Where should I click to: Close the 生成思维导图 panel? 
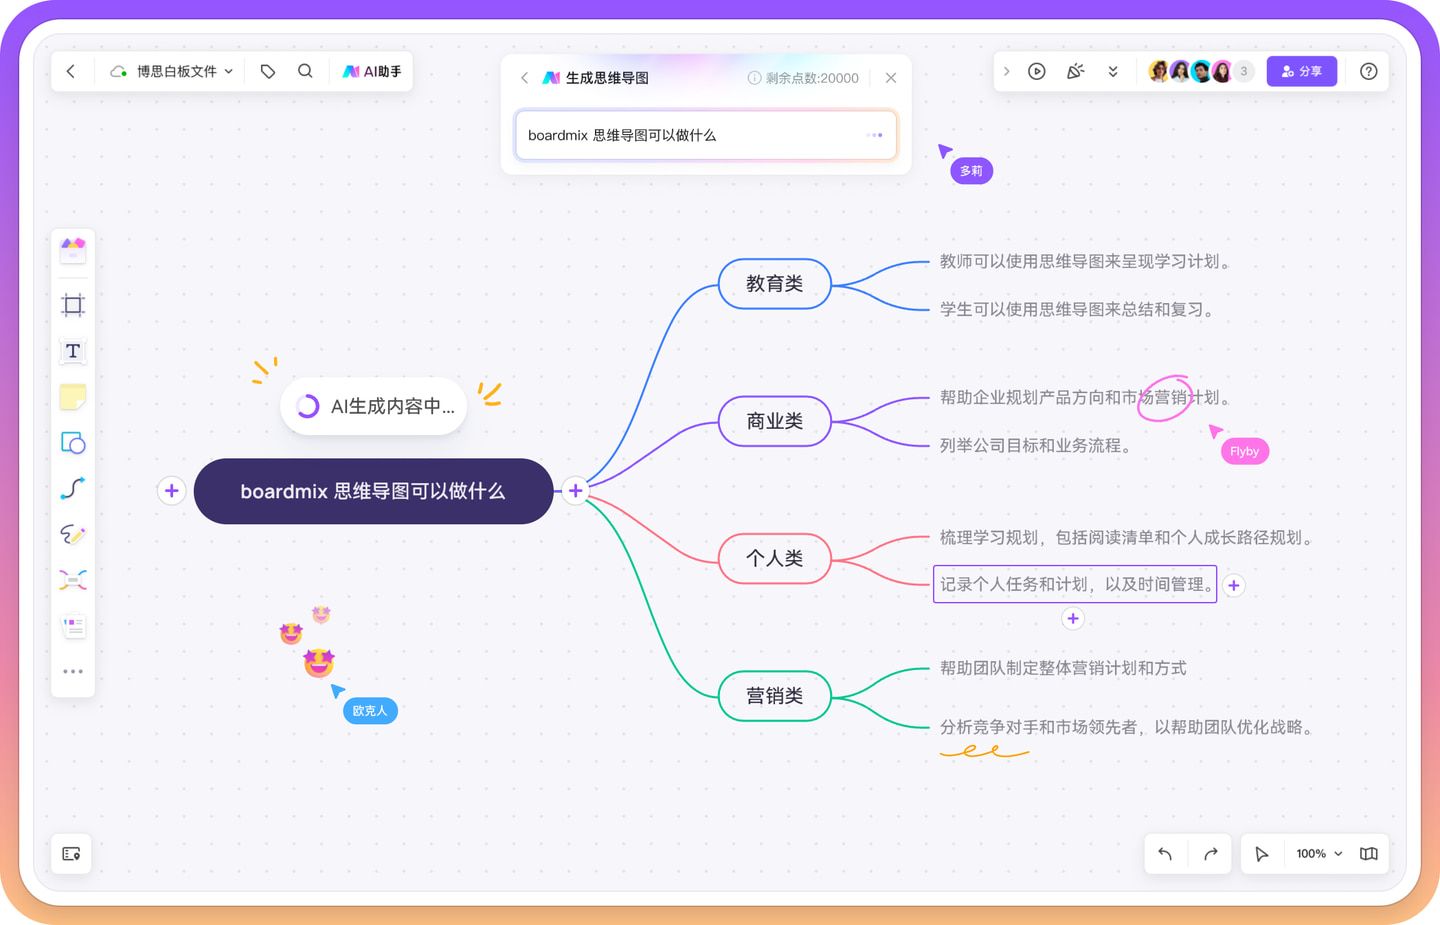click(891, 78)
